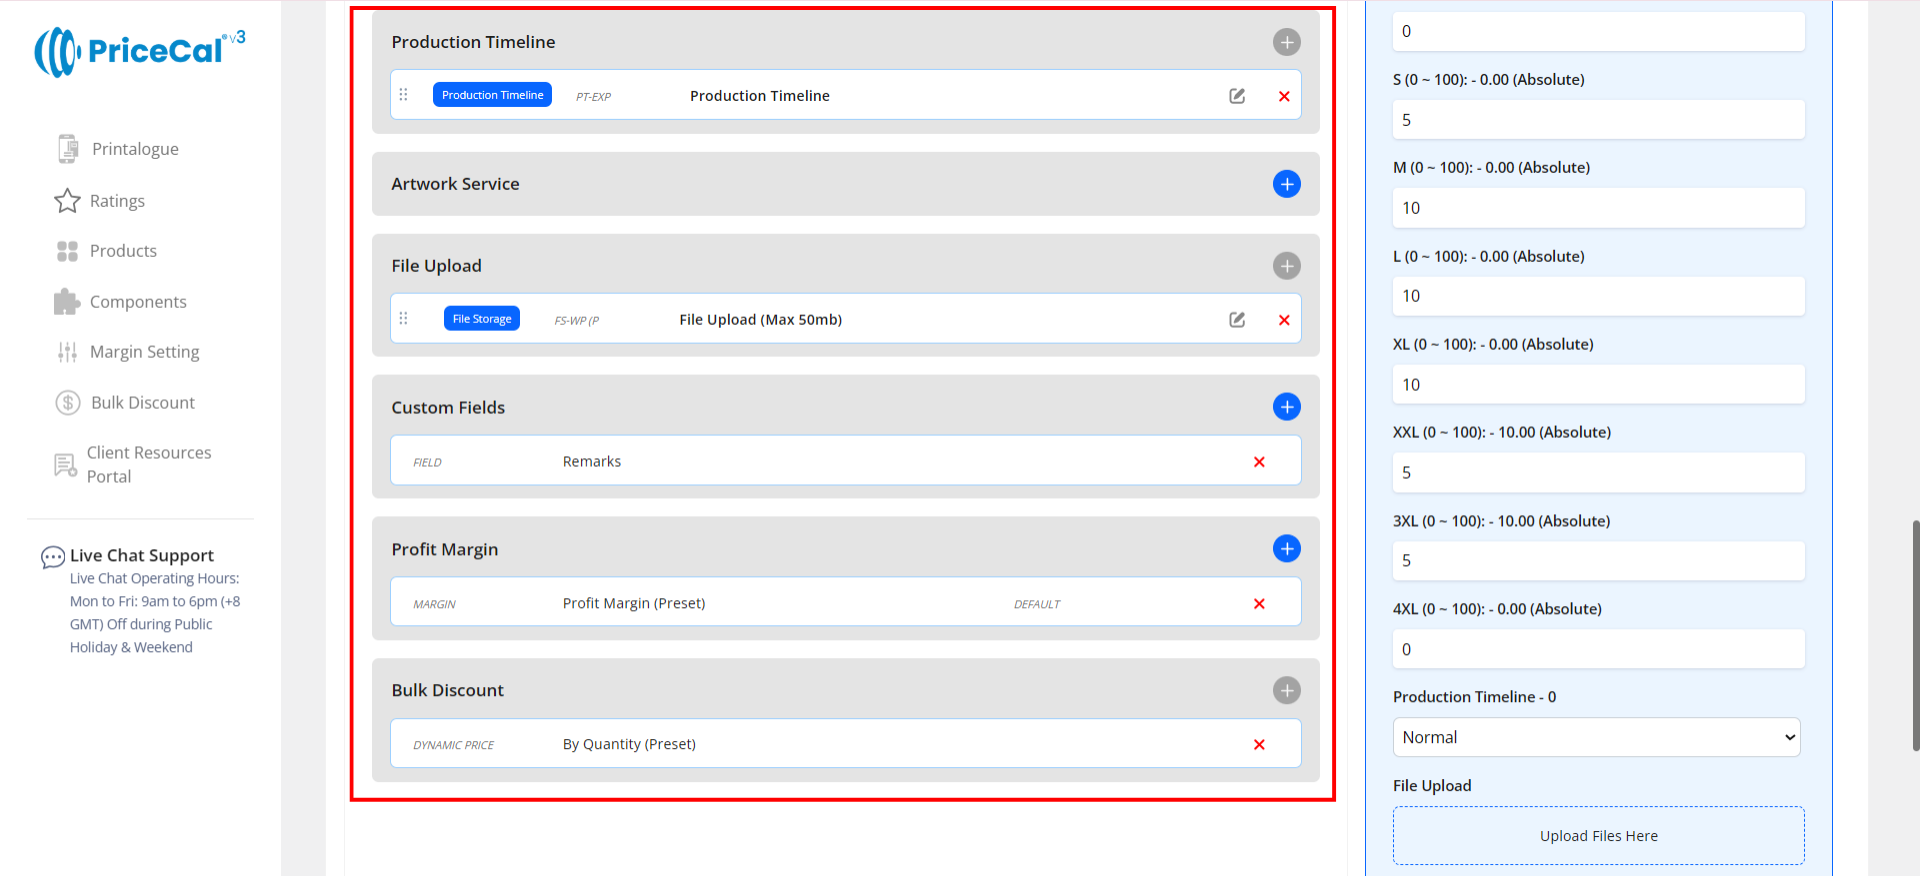Go to Margin Setting page
Image resolution: width=1920 pixels, height=876 pixels.
(x=144, y=352)
